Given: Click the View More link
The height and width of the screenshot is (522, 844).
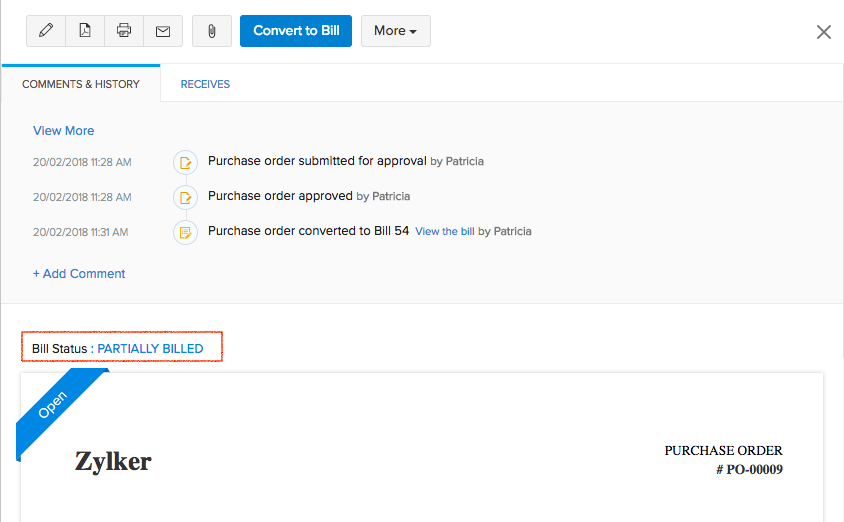Looking at the screenshot, I should click(63, 131).
